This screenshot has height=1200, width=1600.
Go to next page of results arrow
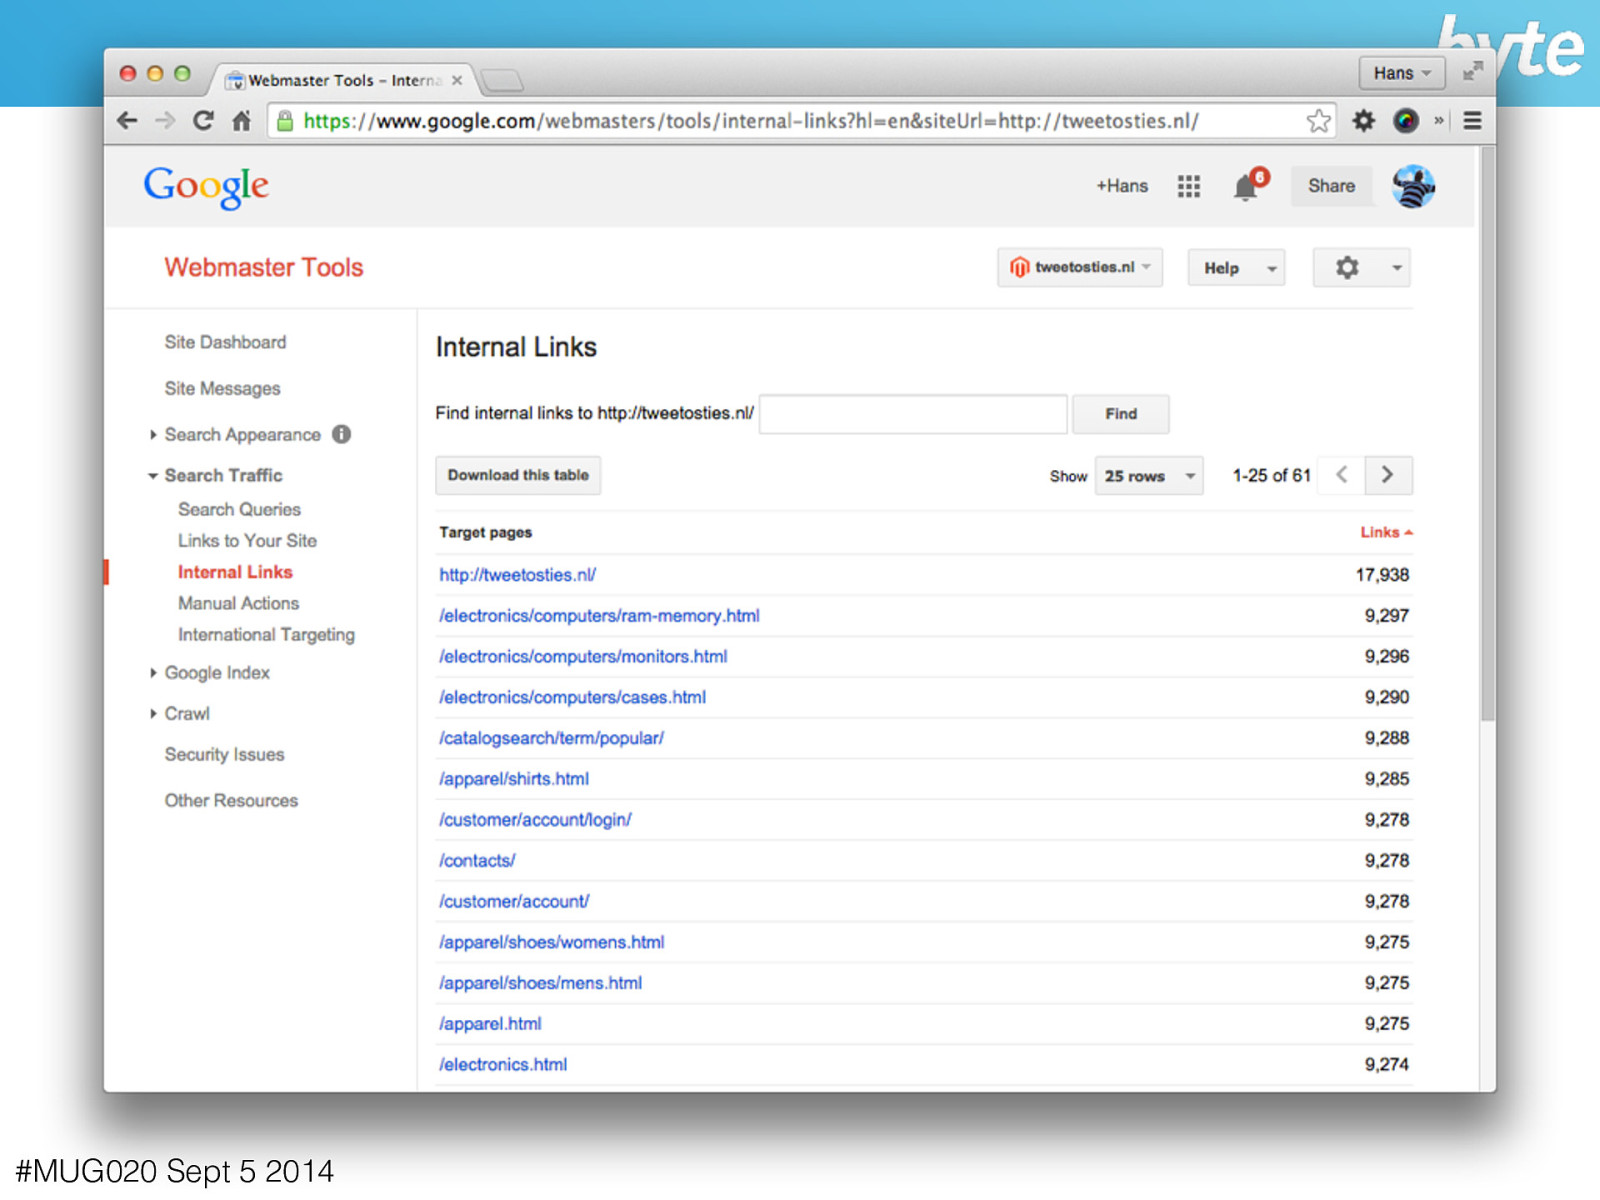tap(1388, 475)
